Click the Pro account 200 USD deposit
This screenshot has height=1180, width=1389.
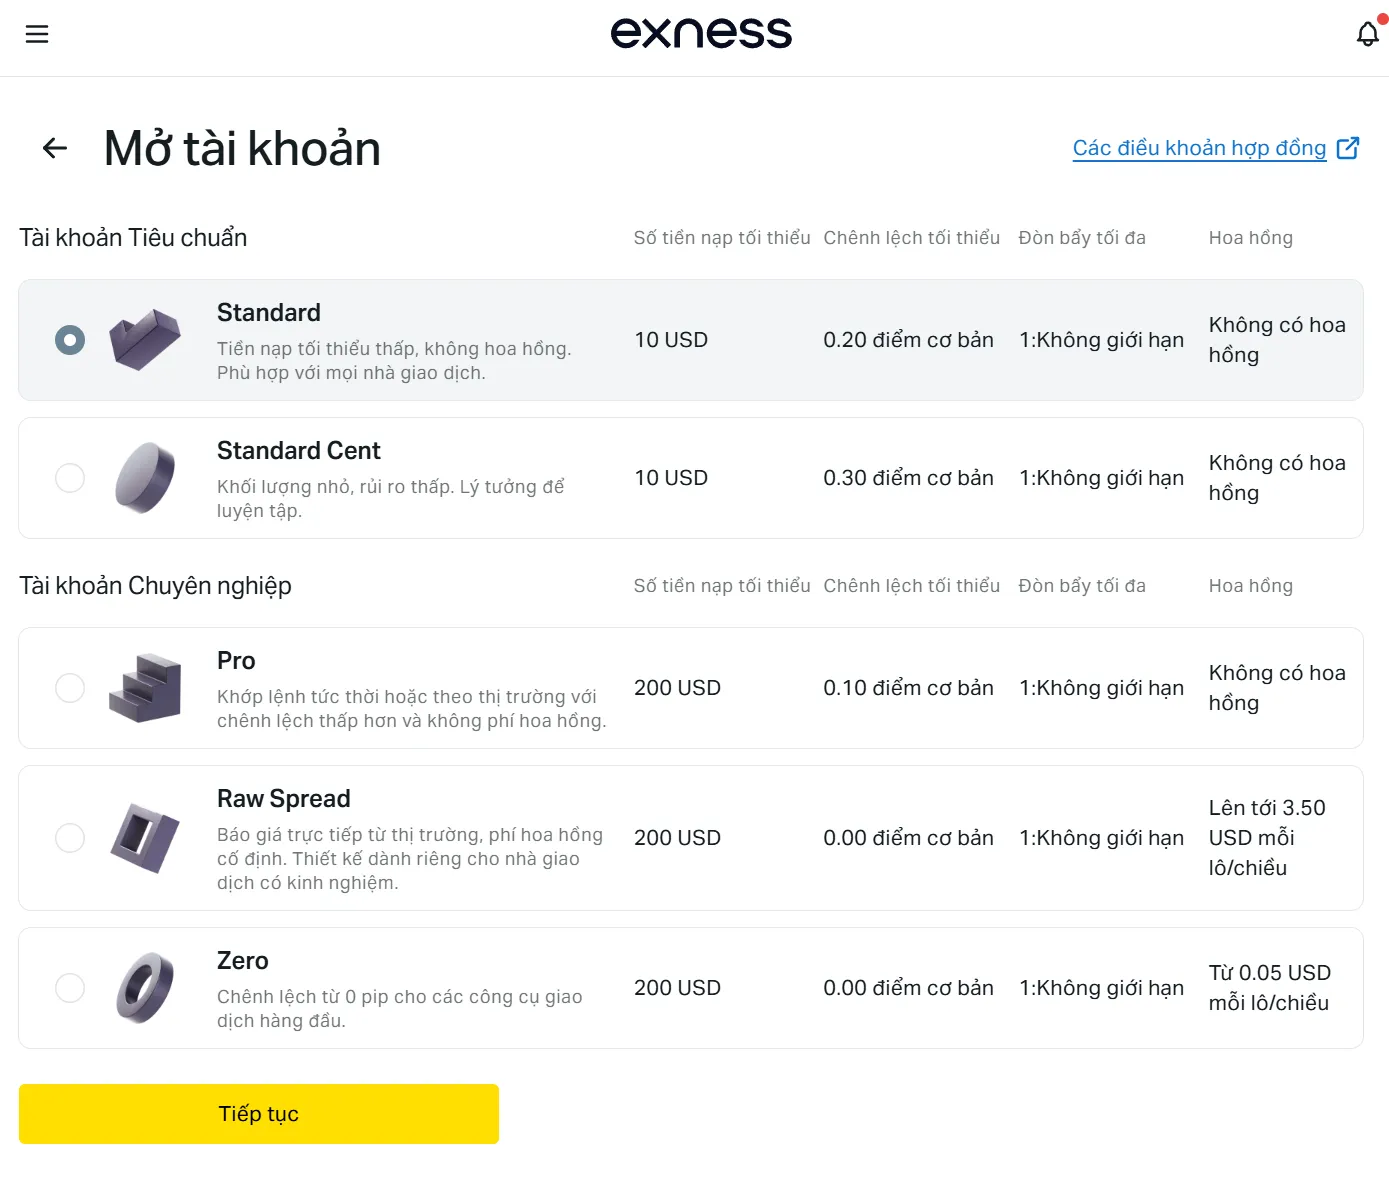(x=677, y=688)
